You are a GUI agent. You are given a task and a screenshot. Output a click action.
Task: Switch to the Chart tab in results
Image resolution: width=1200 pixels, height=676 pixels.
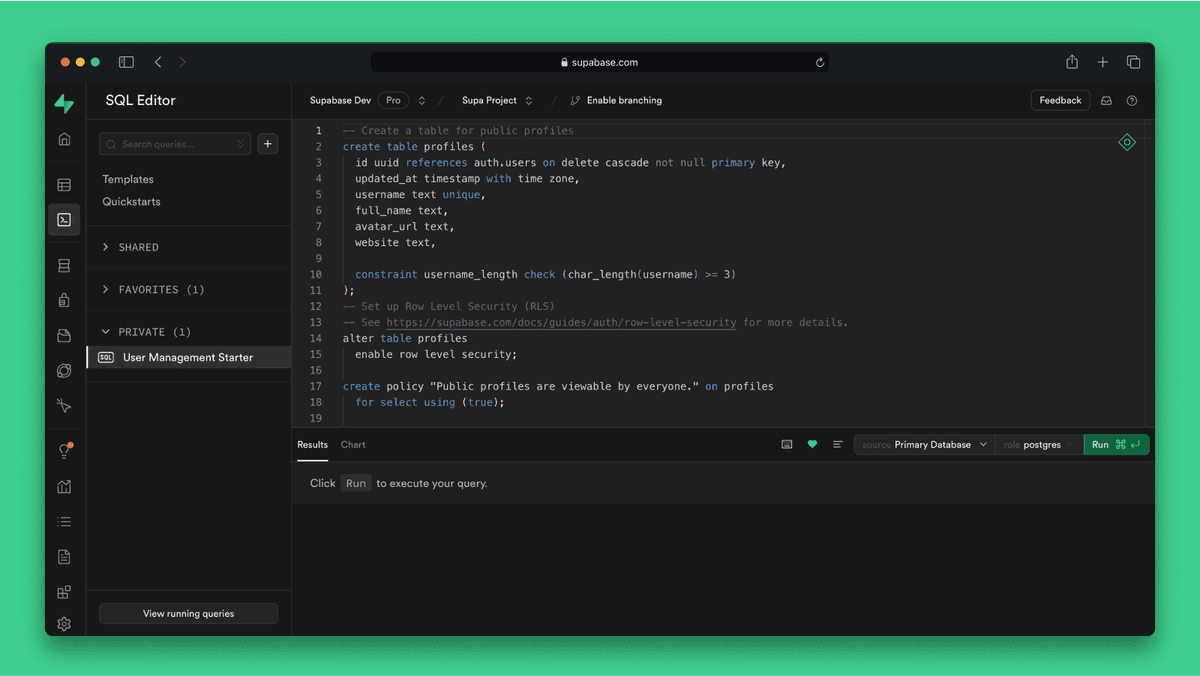coord(353,444)
